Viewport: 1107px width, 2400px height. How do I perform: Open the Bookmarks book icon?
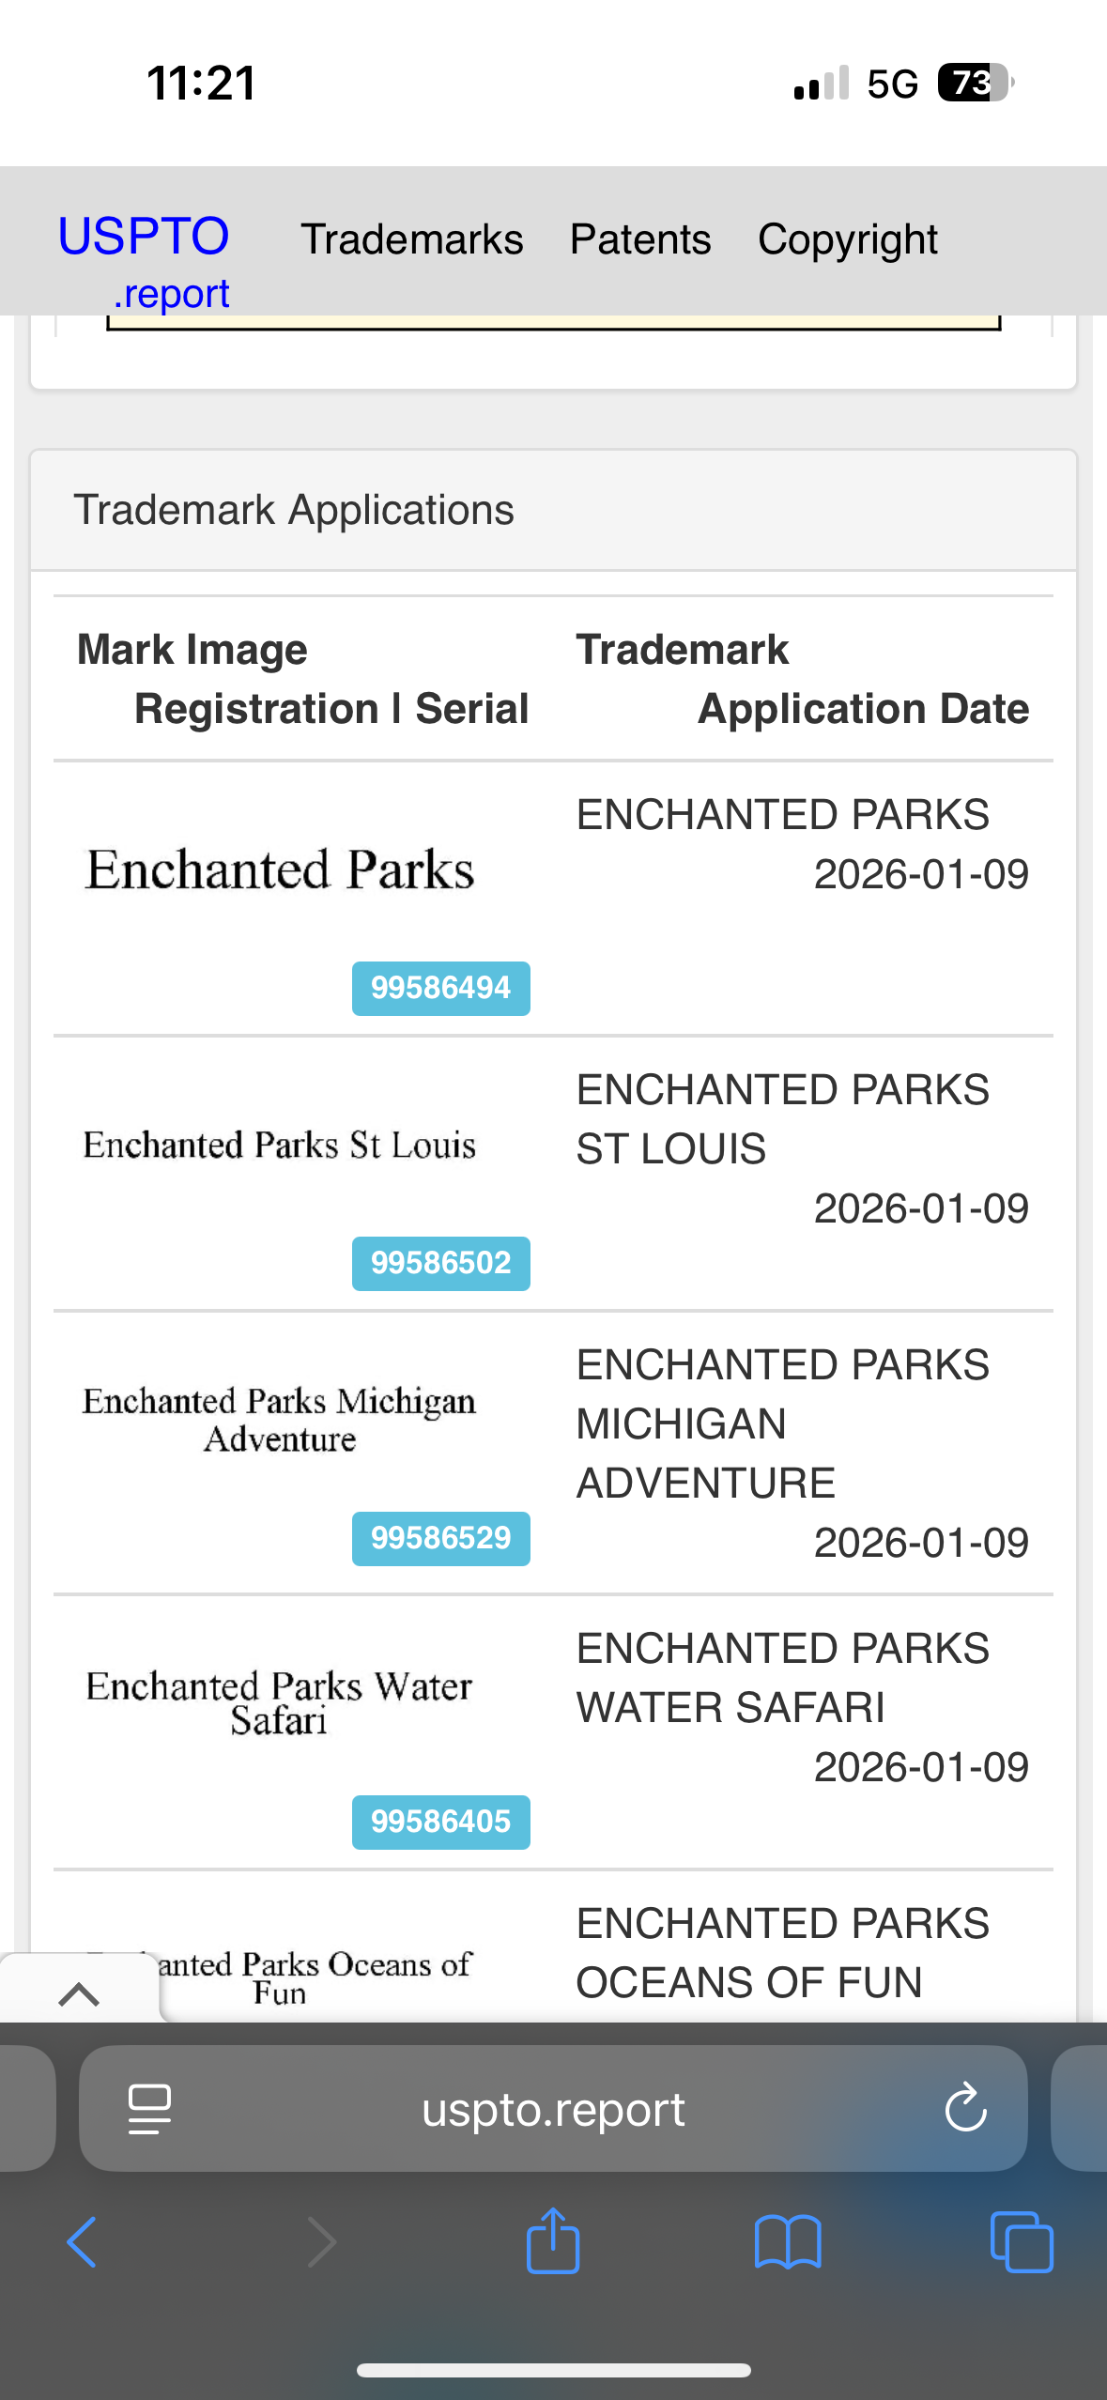click(x=788, y=2242)
